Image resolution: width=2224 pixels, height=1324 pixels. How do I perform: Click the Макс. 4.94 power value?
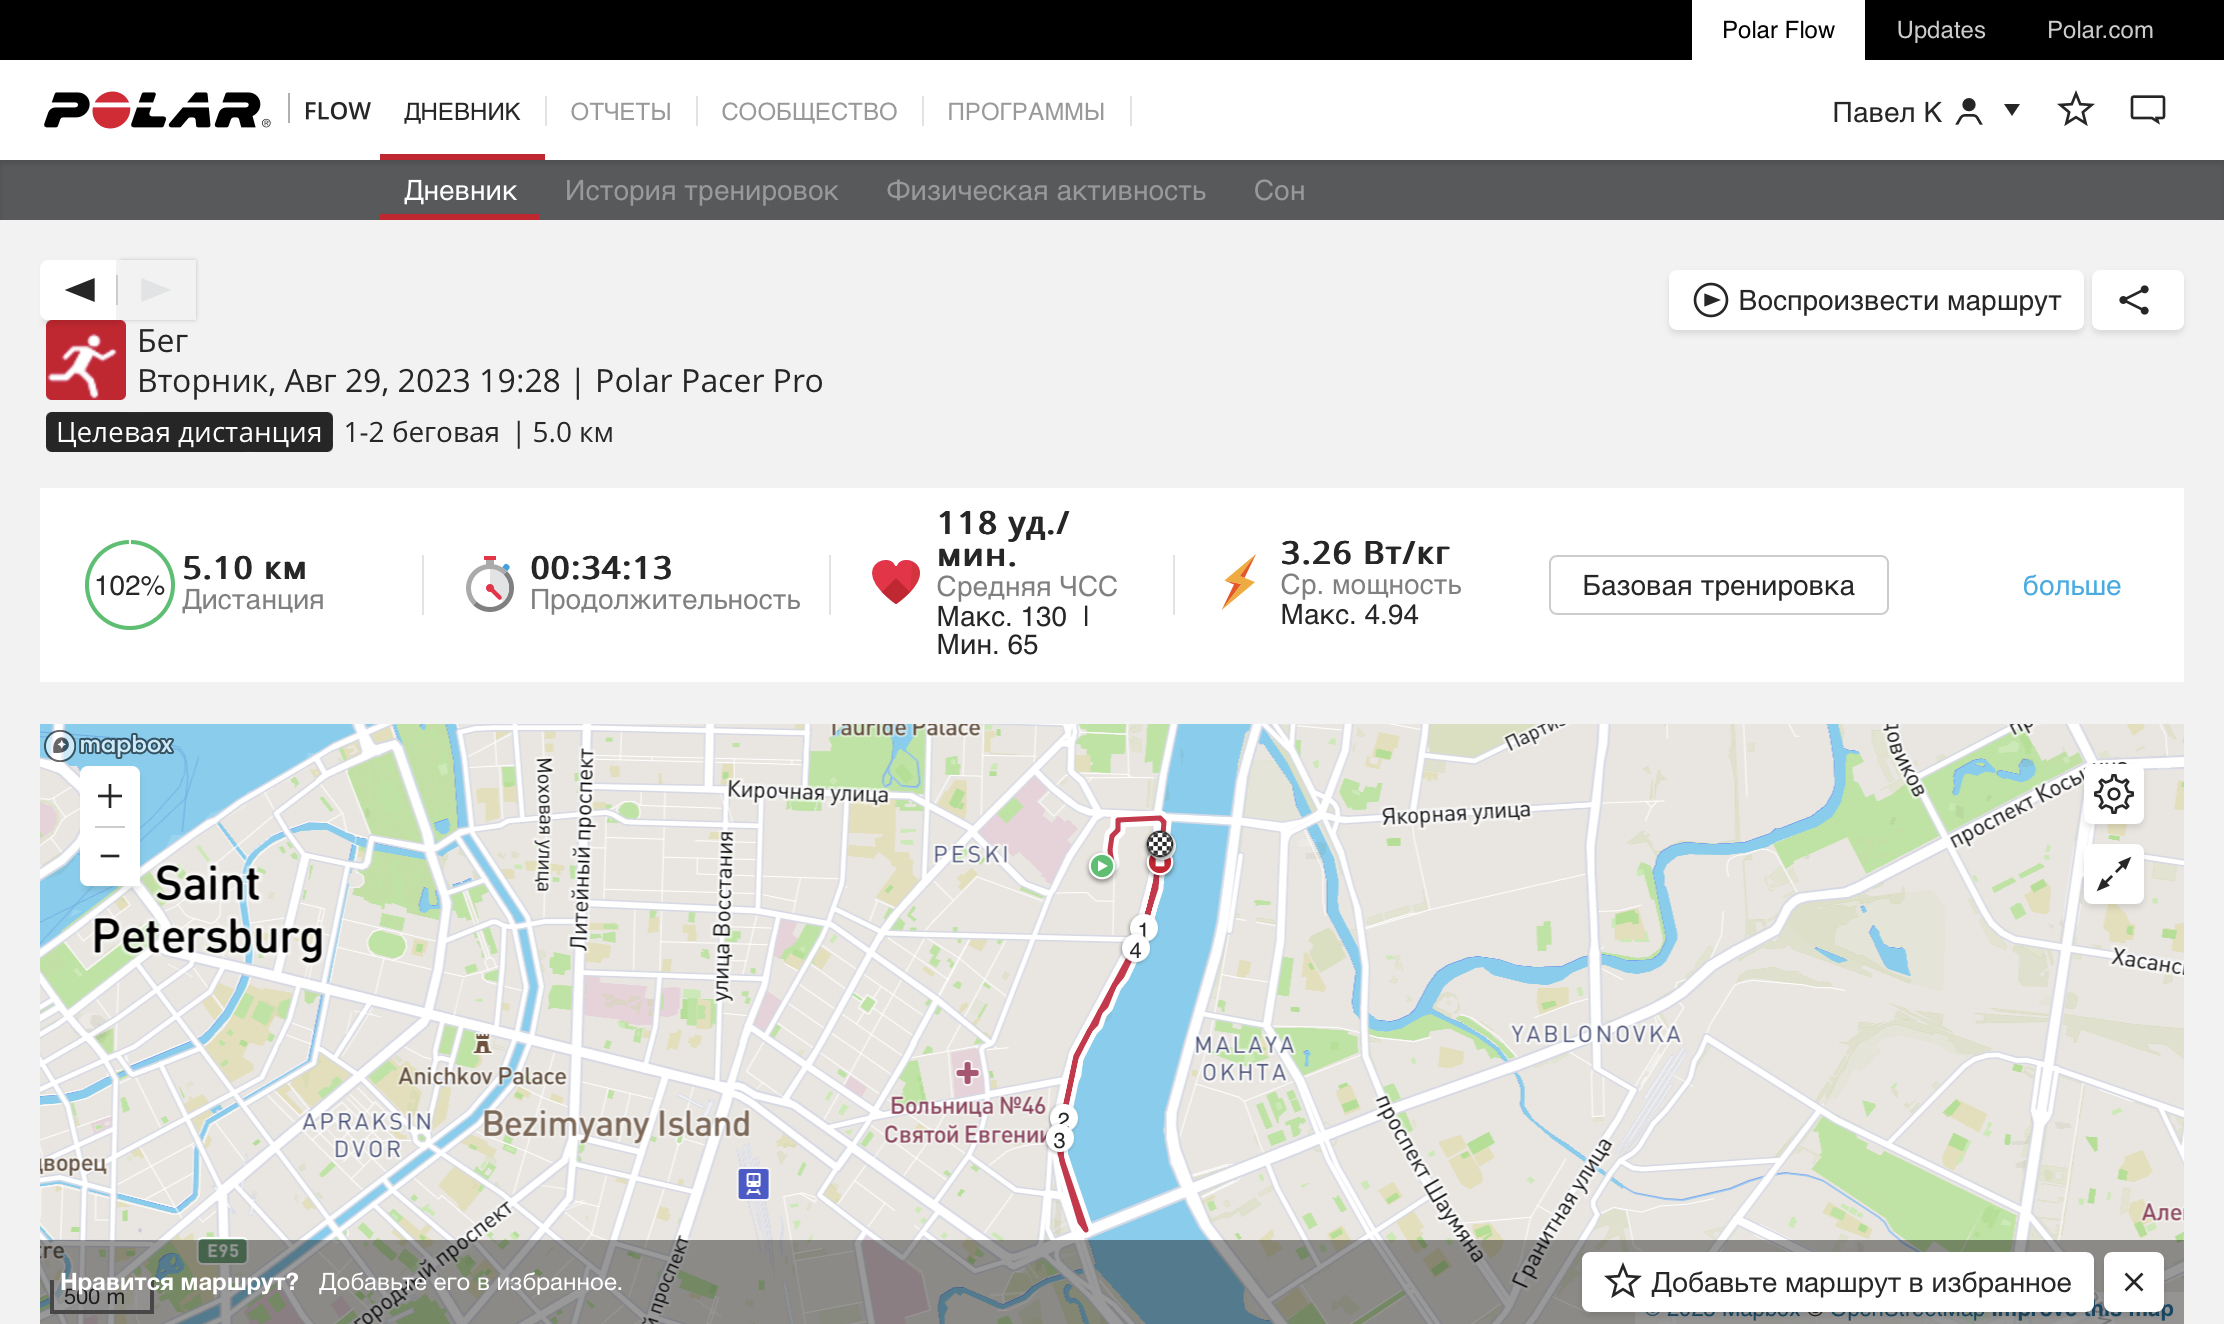tap(1349, 615)
